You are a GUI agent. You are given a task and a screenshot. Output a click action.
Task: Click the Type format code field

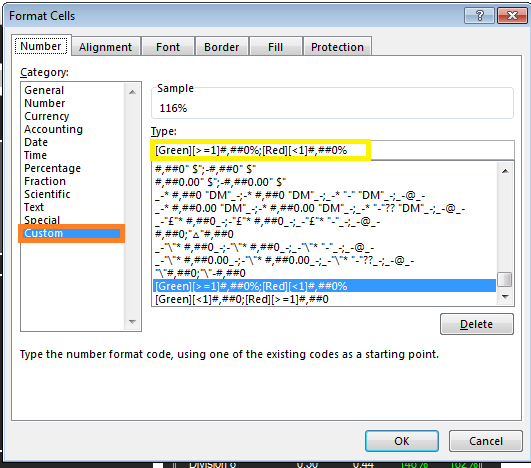pyautogui.click(x=333, y=150)
